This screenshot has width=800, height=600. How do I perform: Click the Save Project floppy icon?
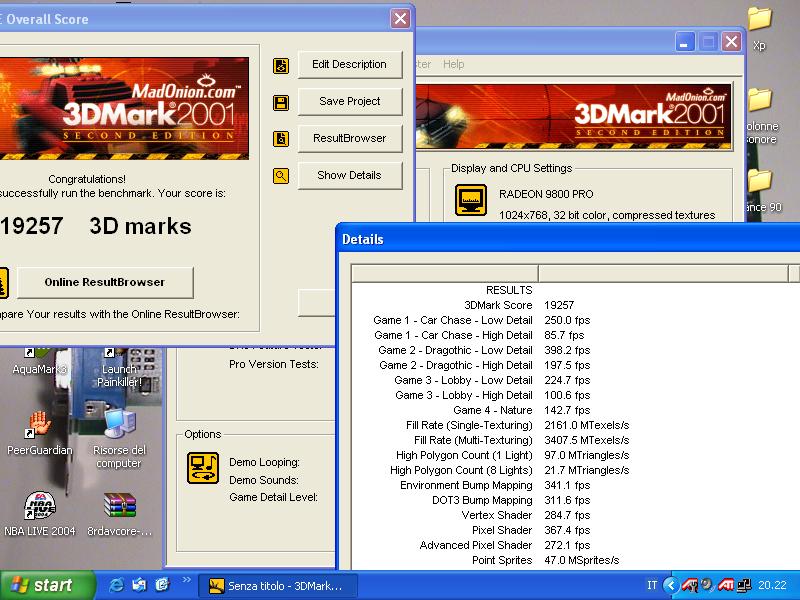(x=281, y=103)
